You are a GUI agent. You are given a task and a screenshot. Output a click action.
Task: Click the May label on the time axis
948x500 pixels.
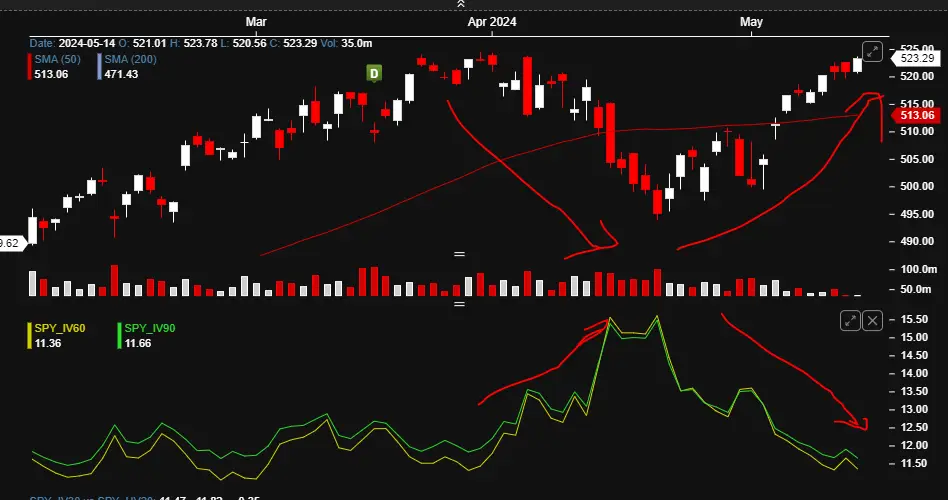(752, 22)
